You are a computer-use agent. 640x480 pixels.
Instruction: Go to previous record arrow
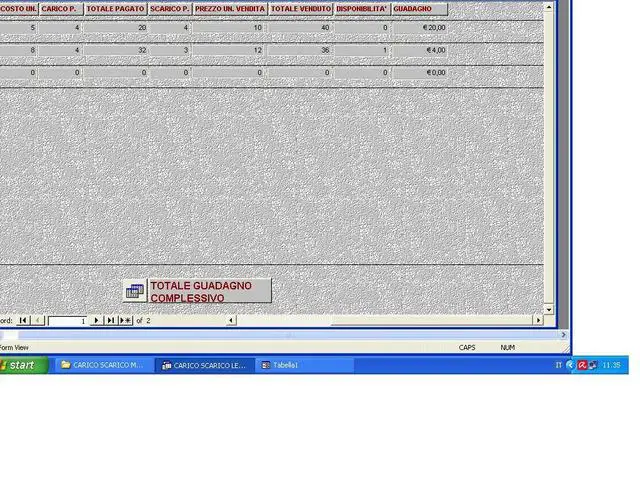pyautogui.click(x=38, y=320)
